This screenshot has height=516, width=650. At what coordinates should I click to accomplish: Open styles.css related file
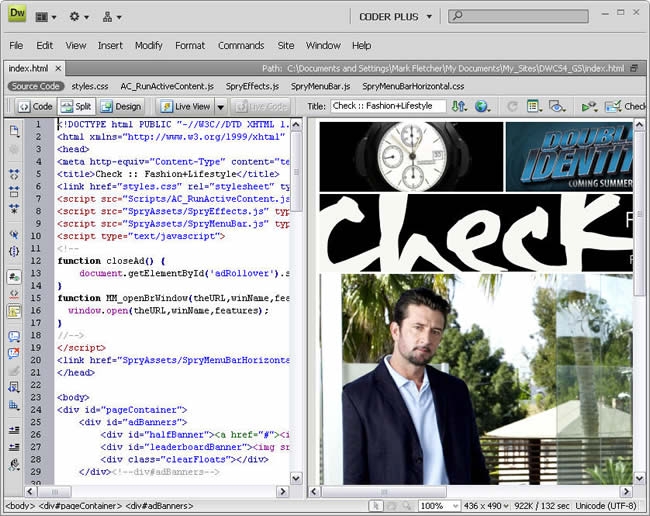pos(90,86)
